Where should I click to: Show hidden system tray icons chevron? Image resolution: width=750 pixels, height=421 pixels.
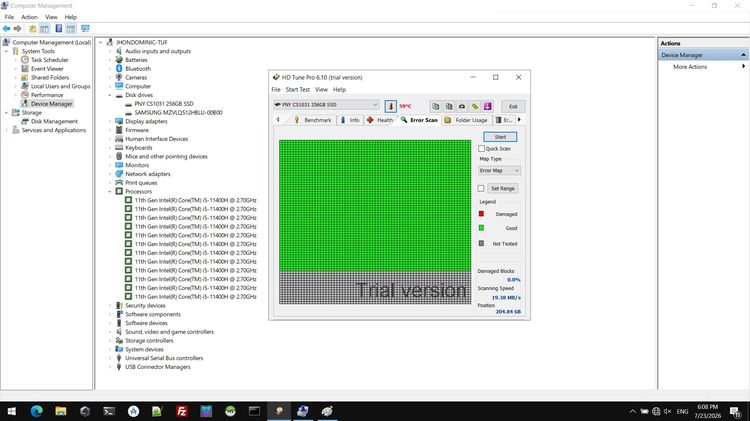pyautogui.click(x=632, y=411)
